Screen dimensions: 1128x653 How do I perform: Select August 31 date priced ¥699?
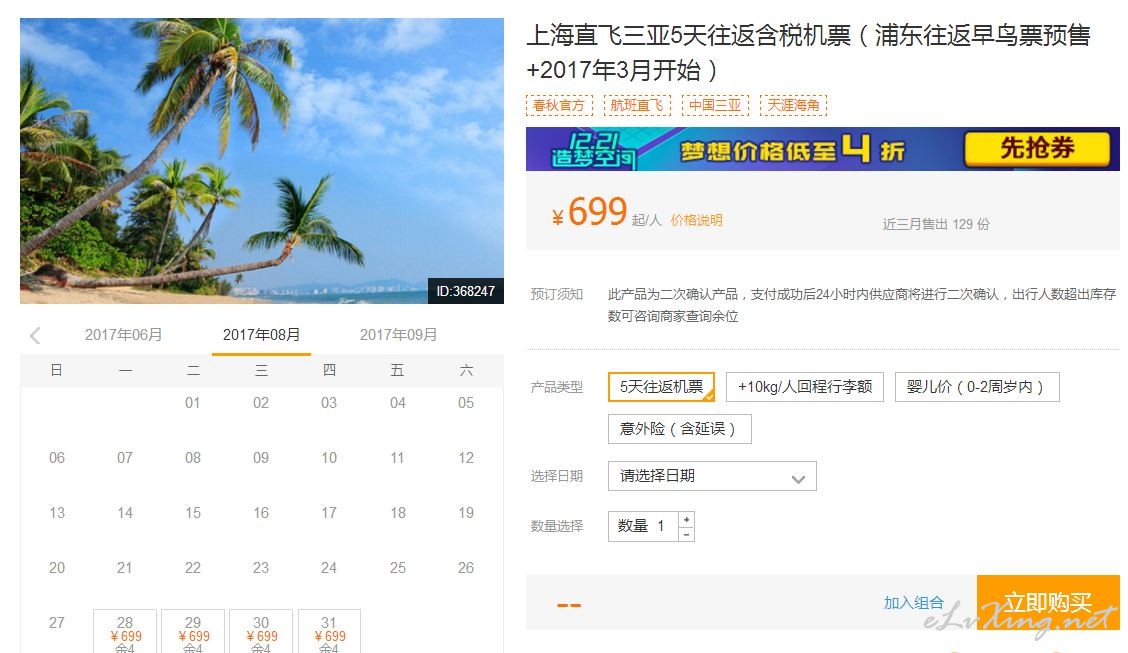329,631
